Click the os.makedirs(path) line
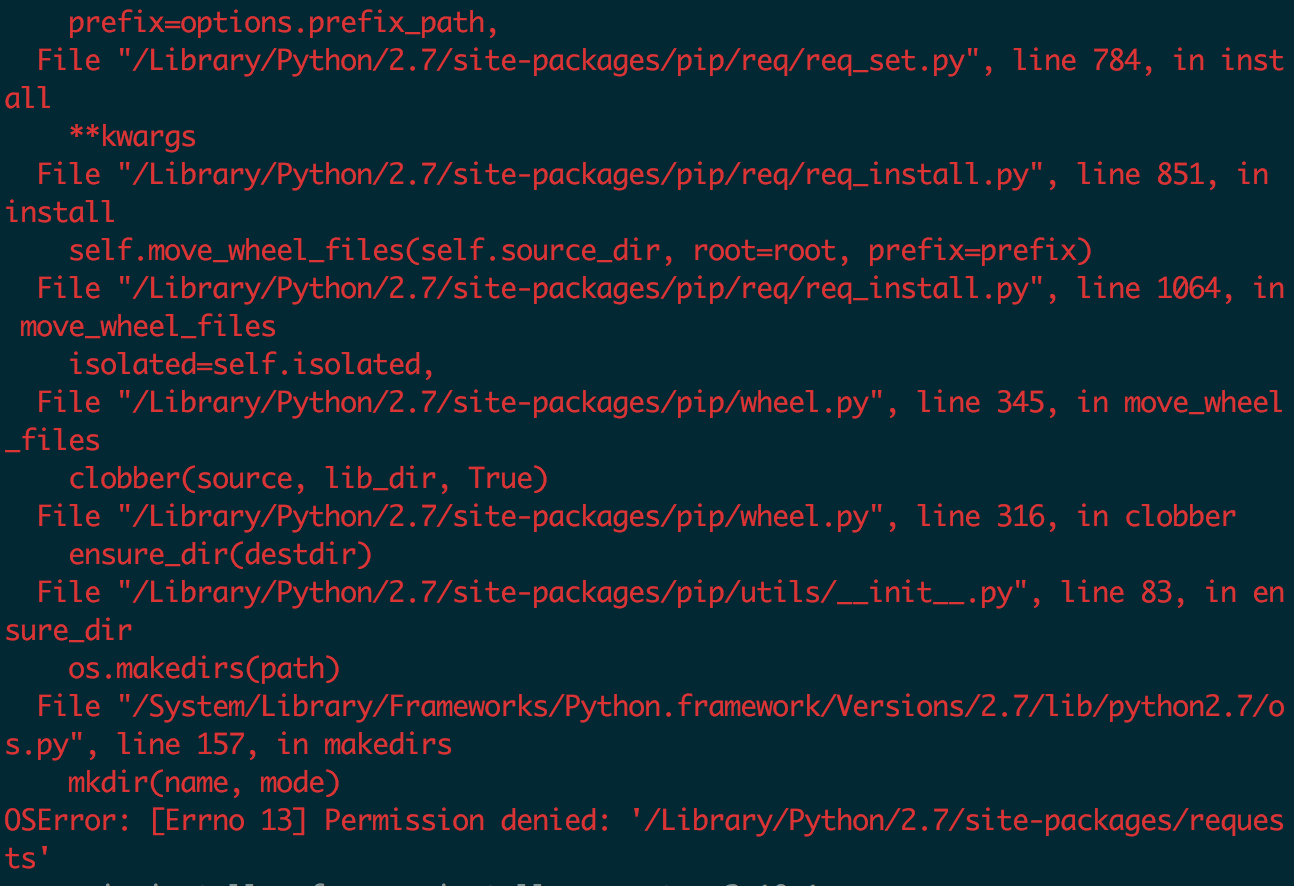 [x=204, y=668]
